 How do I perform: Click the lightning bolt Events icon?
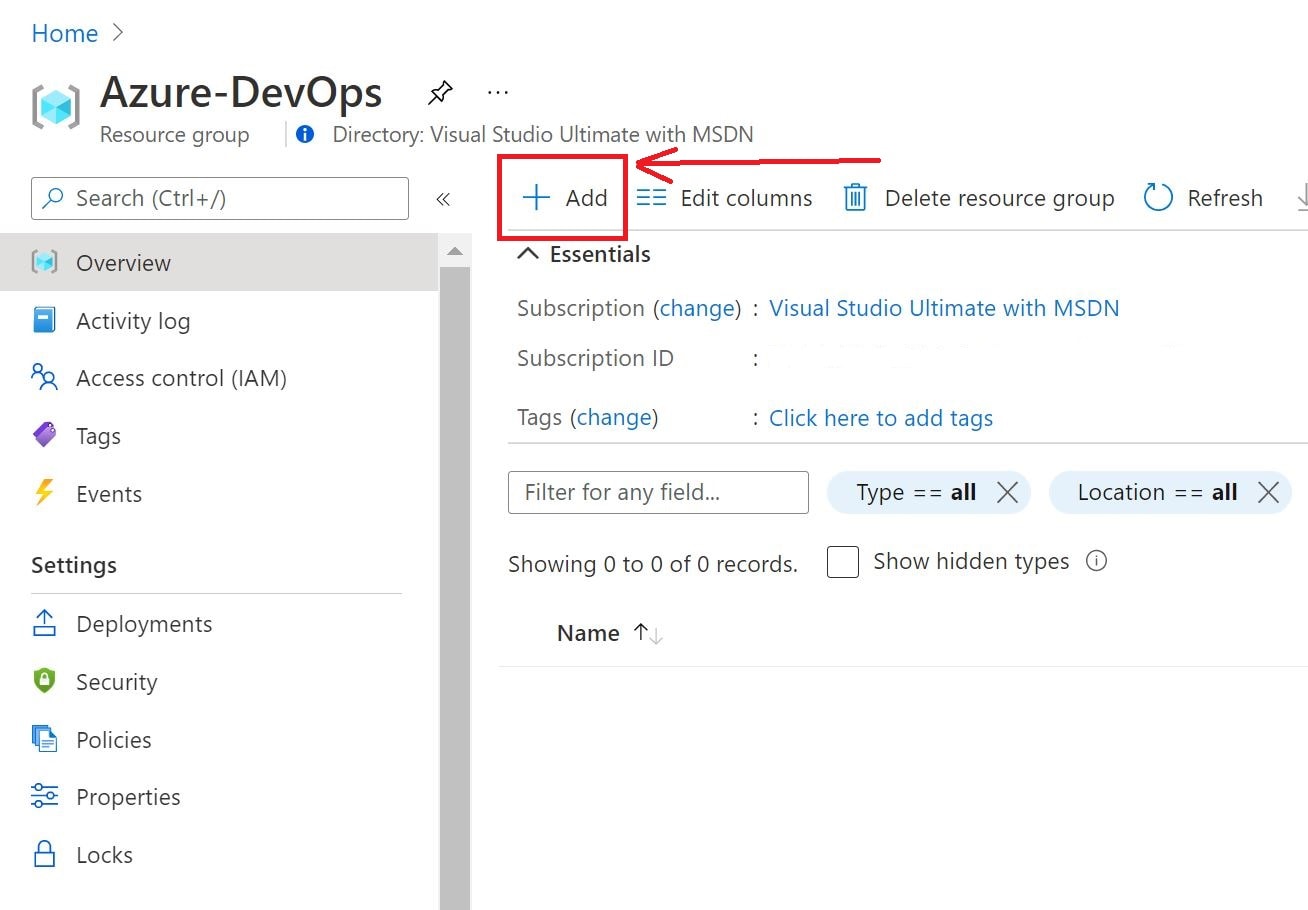click(x=44, y=493)
